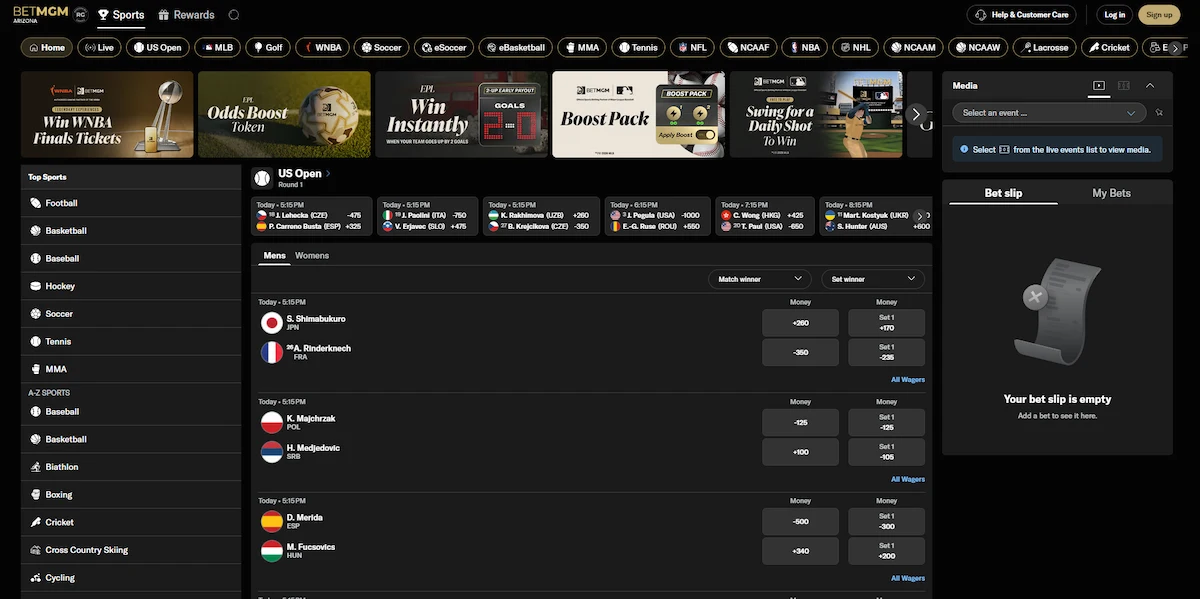The image size is (1200, 599).
Task: Choose US Open in sports bar
Action: [x=157, y=47]
